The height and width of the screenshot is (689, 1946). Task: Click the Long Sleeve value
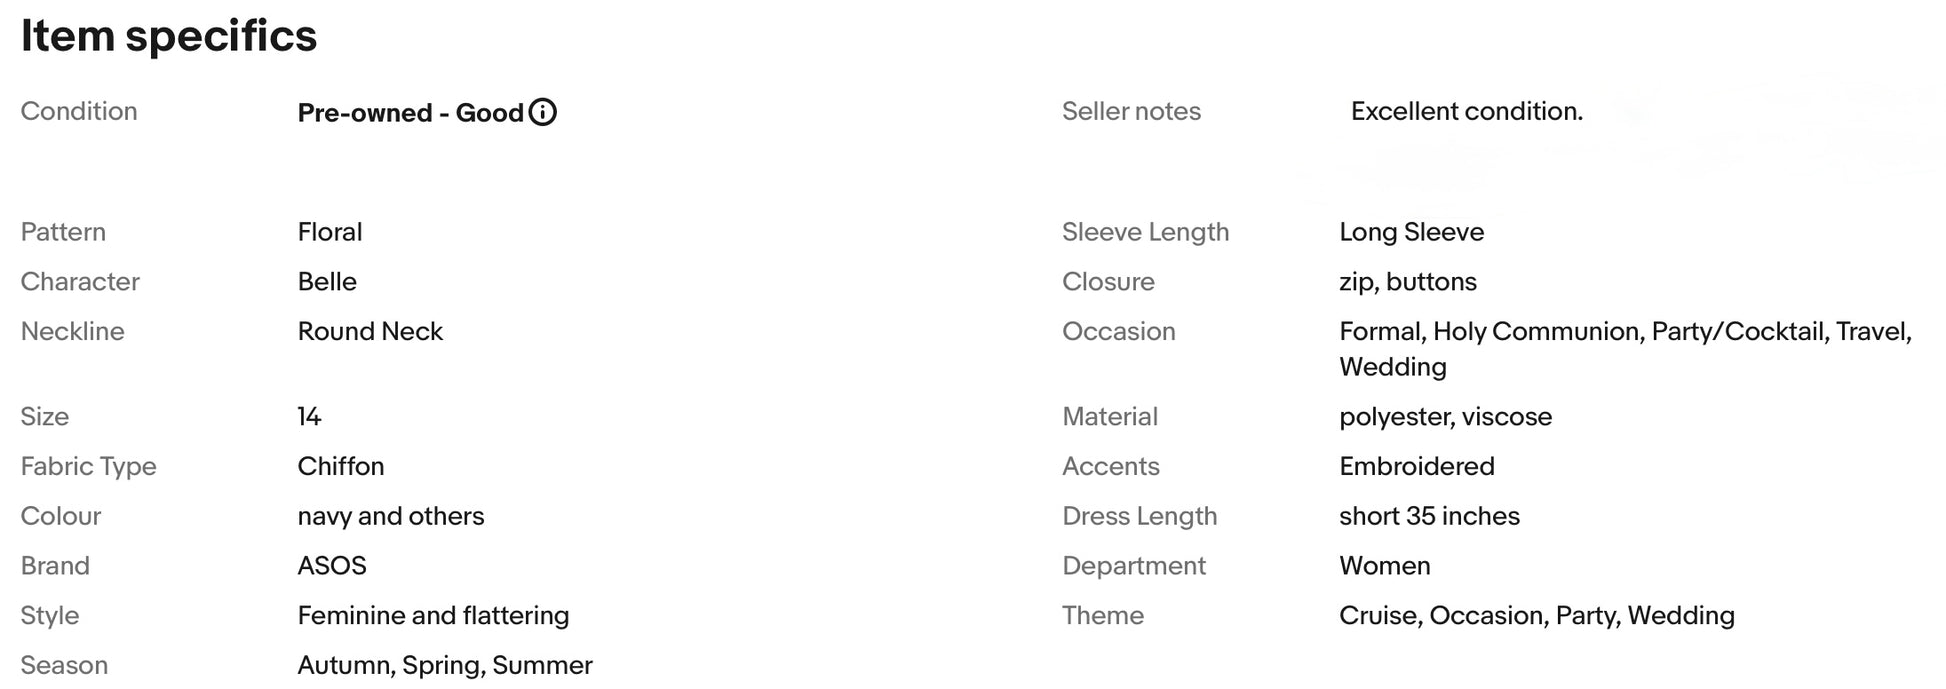pos(1411,232)
